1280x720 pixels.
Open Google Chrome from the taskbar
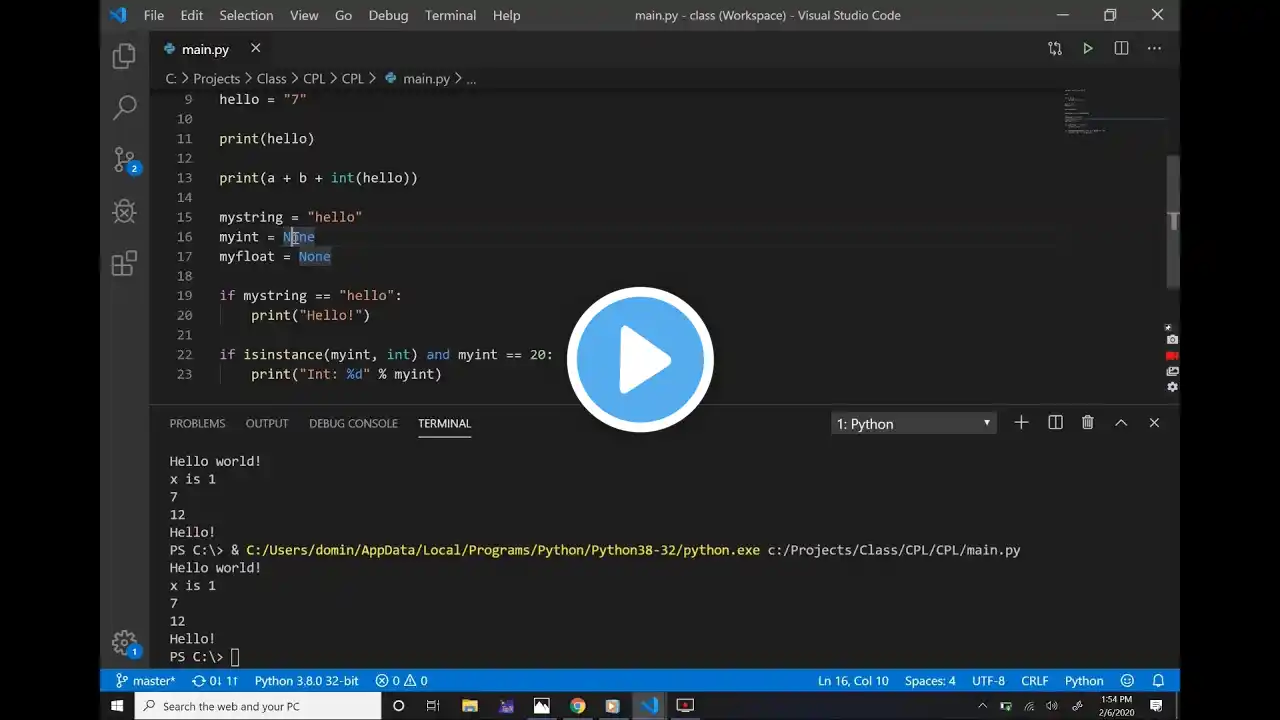point(577,706)
